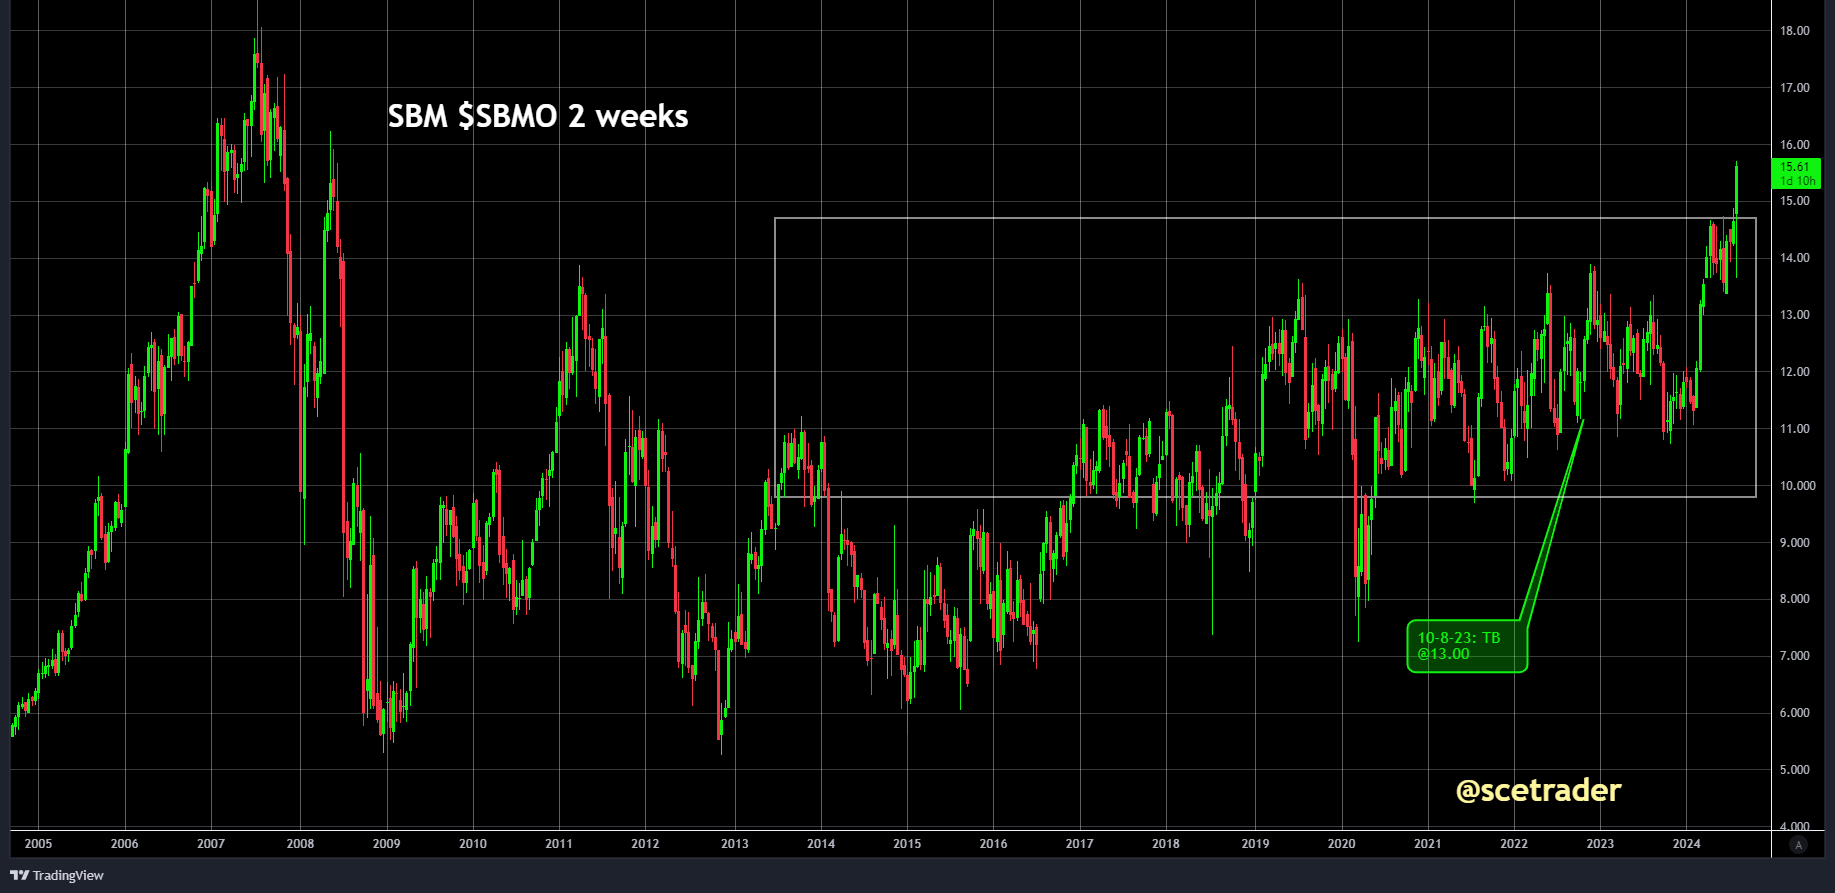The height and width of the screenshot is (893, 1835).
Task: Click the 2019 label on time axis
Action: tap(1255, 844)
